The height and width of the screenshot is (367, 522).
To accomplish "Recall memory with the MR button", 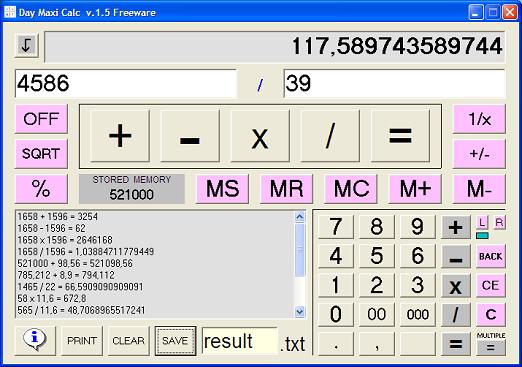I will click(287, 189).
